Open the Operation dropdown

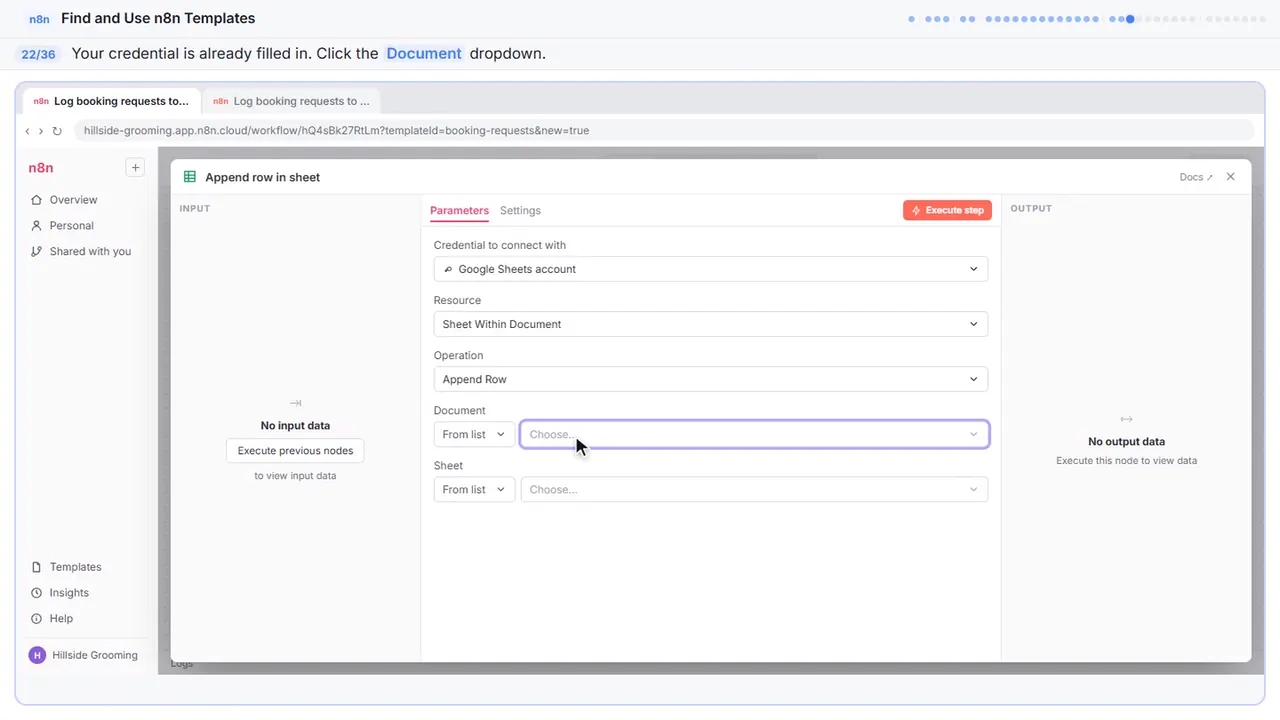click(711, 379)
